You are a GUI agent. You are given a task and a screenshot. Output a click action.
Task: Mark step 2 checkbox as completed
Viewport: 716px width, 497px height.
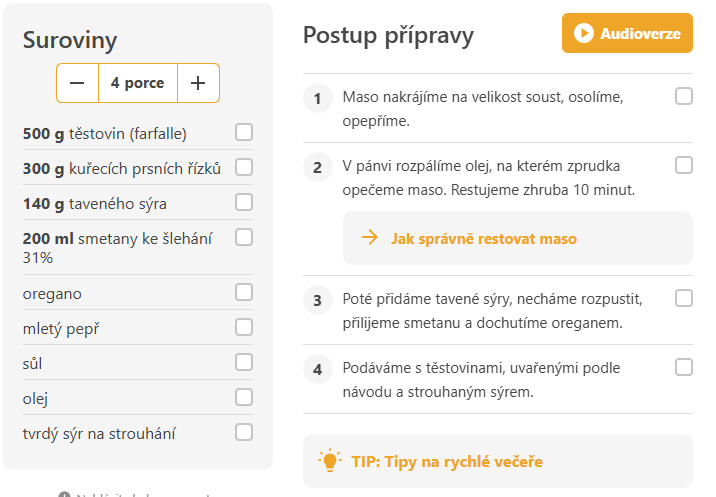(684, 165)
